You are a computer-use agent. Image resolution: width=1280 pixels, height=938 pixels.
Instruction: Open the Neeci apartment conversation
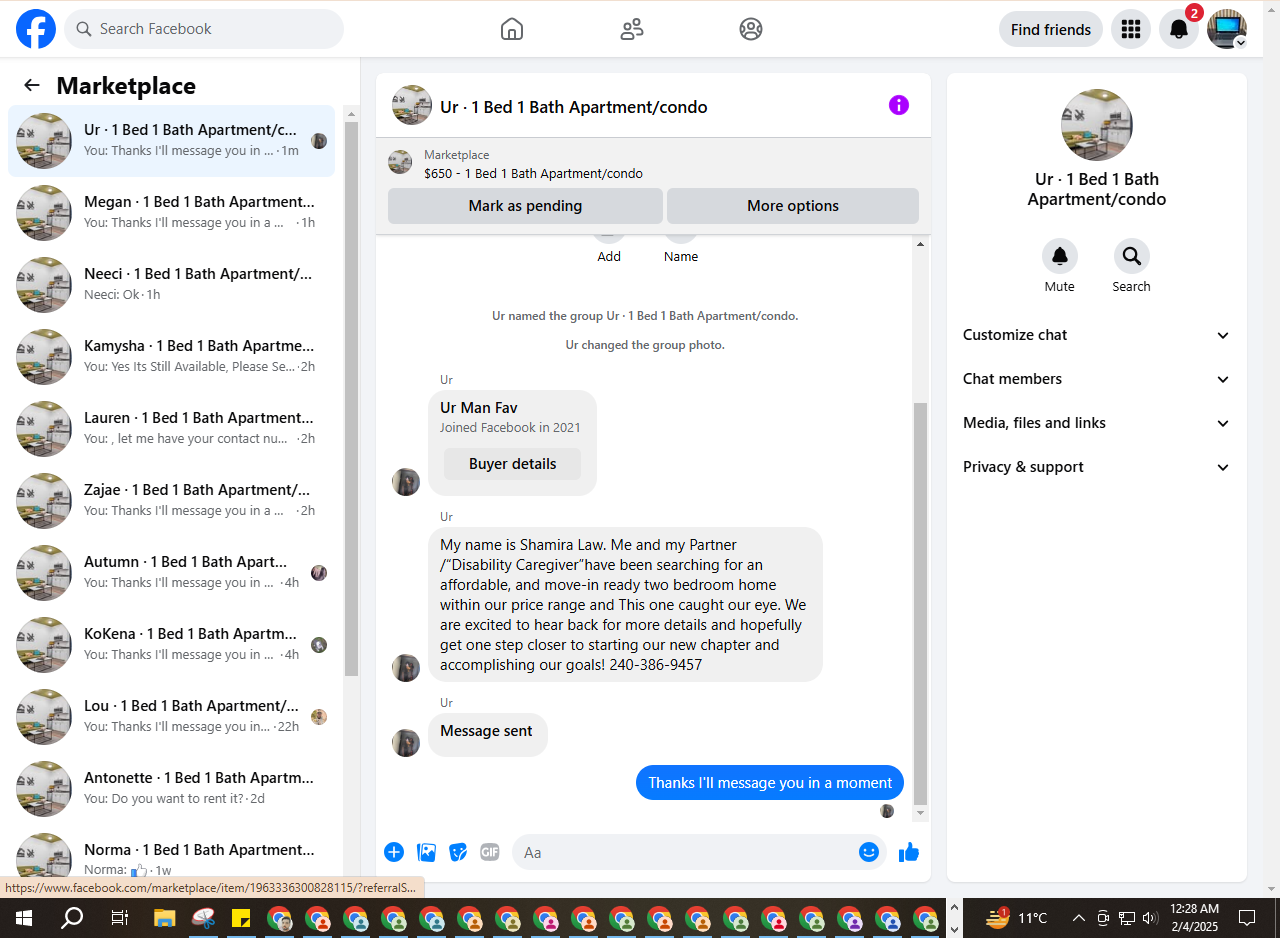171,284
